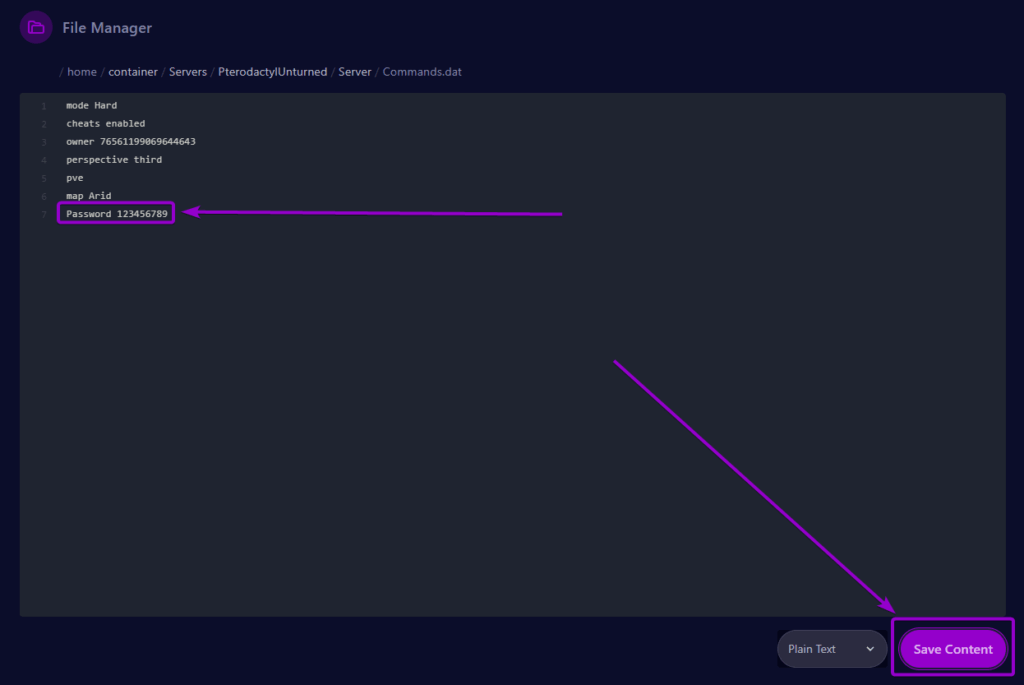Click the File Manager heading

[107, 27]
